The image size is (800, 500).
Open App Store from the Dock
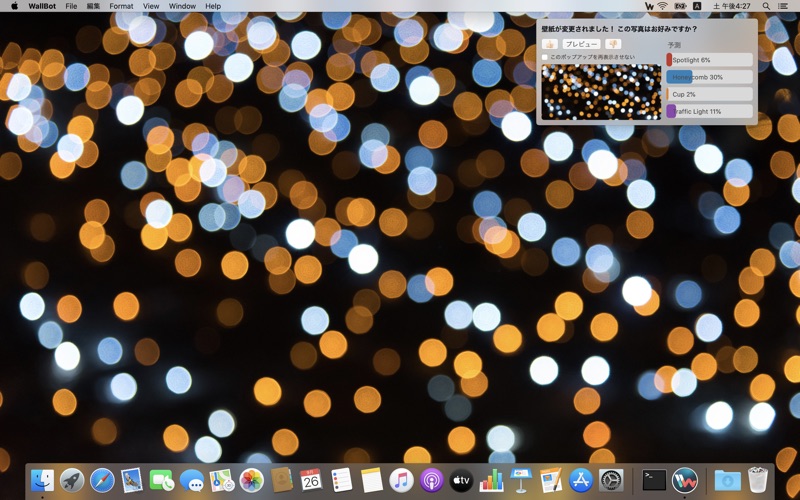point(581,480)
